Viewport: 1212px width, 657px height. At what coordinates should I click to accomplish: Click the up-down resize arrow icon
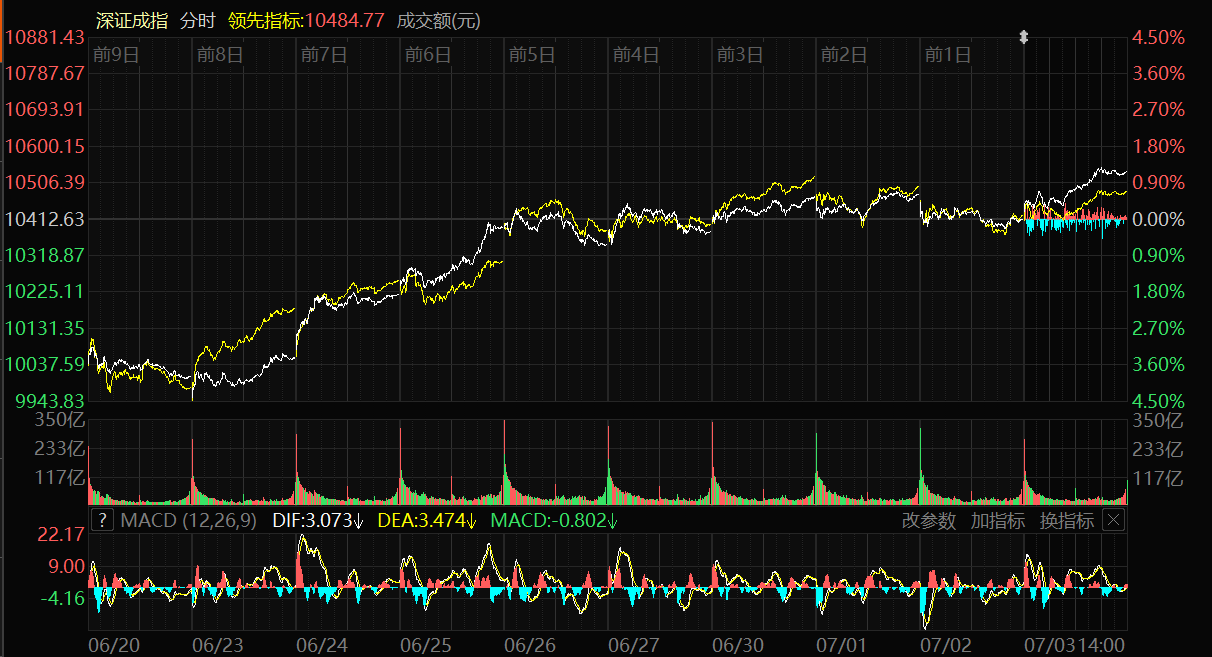point(1023,37)
